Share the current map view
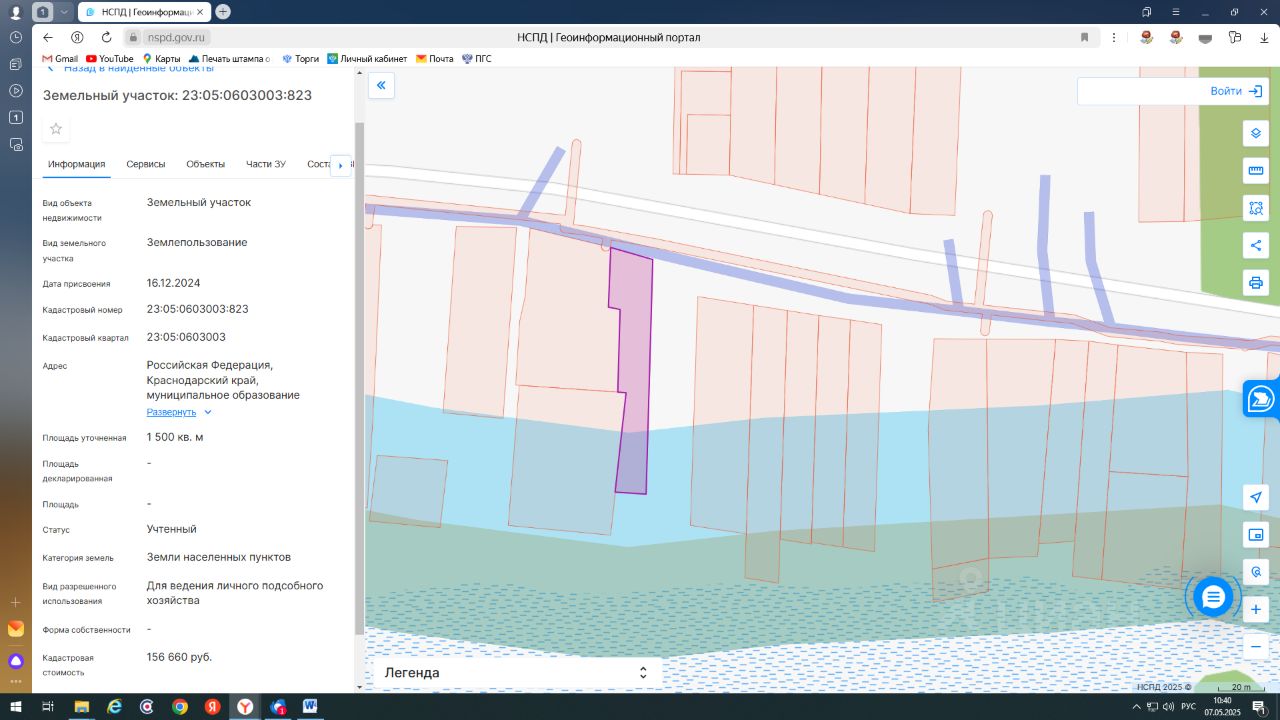 (1256, 245)
